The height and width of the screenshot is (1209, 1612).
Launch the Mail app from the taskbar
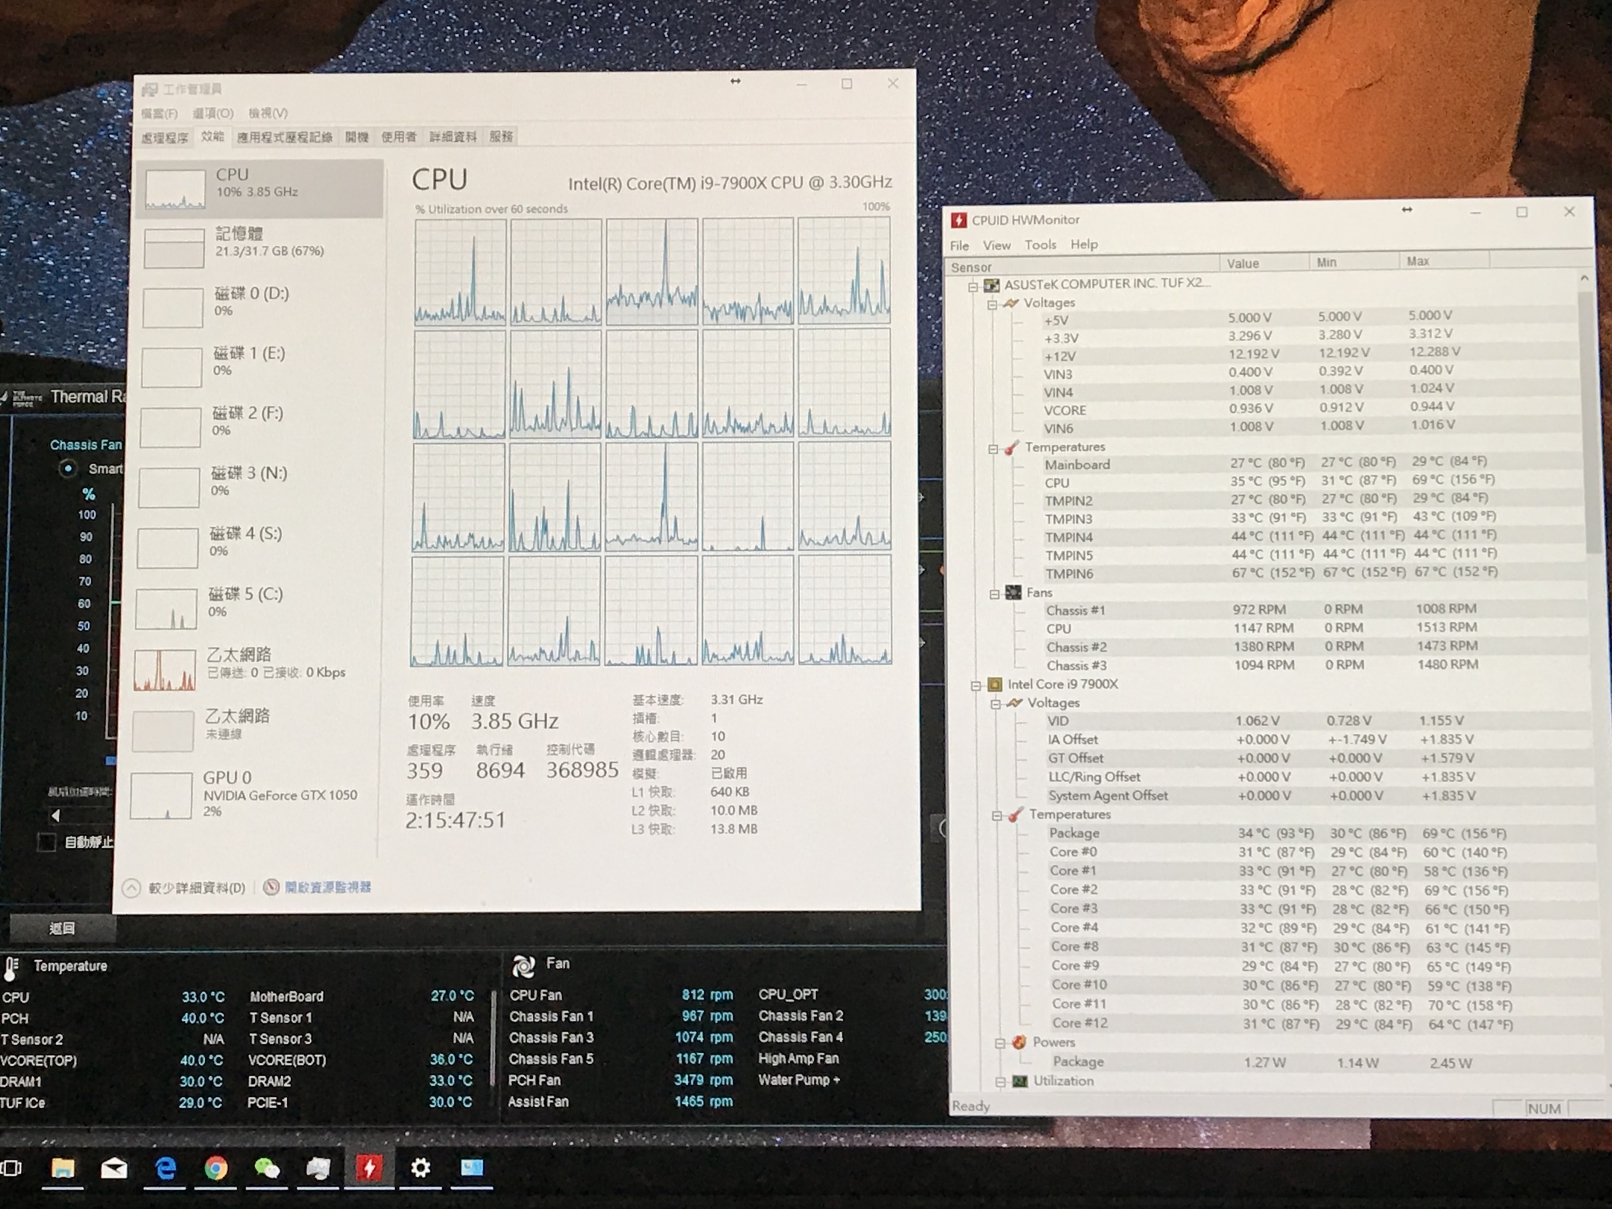[114, 1168]
